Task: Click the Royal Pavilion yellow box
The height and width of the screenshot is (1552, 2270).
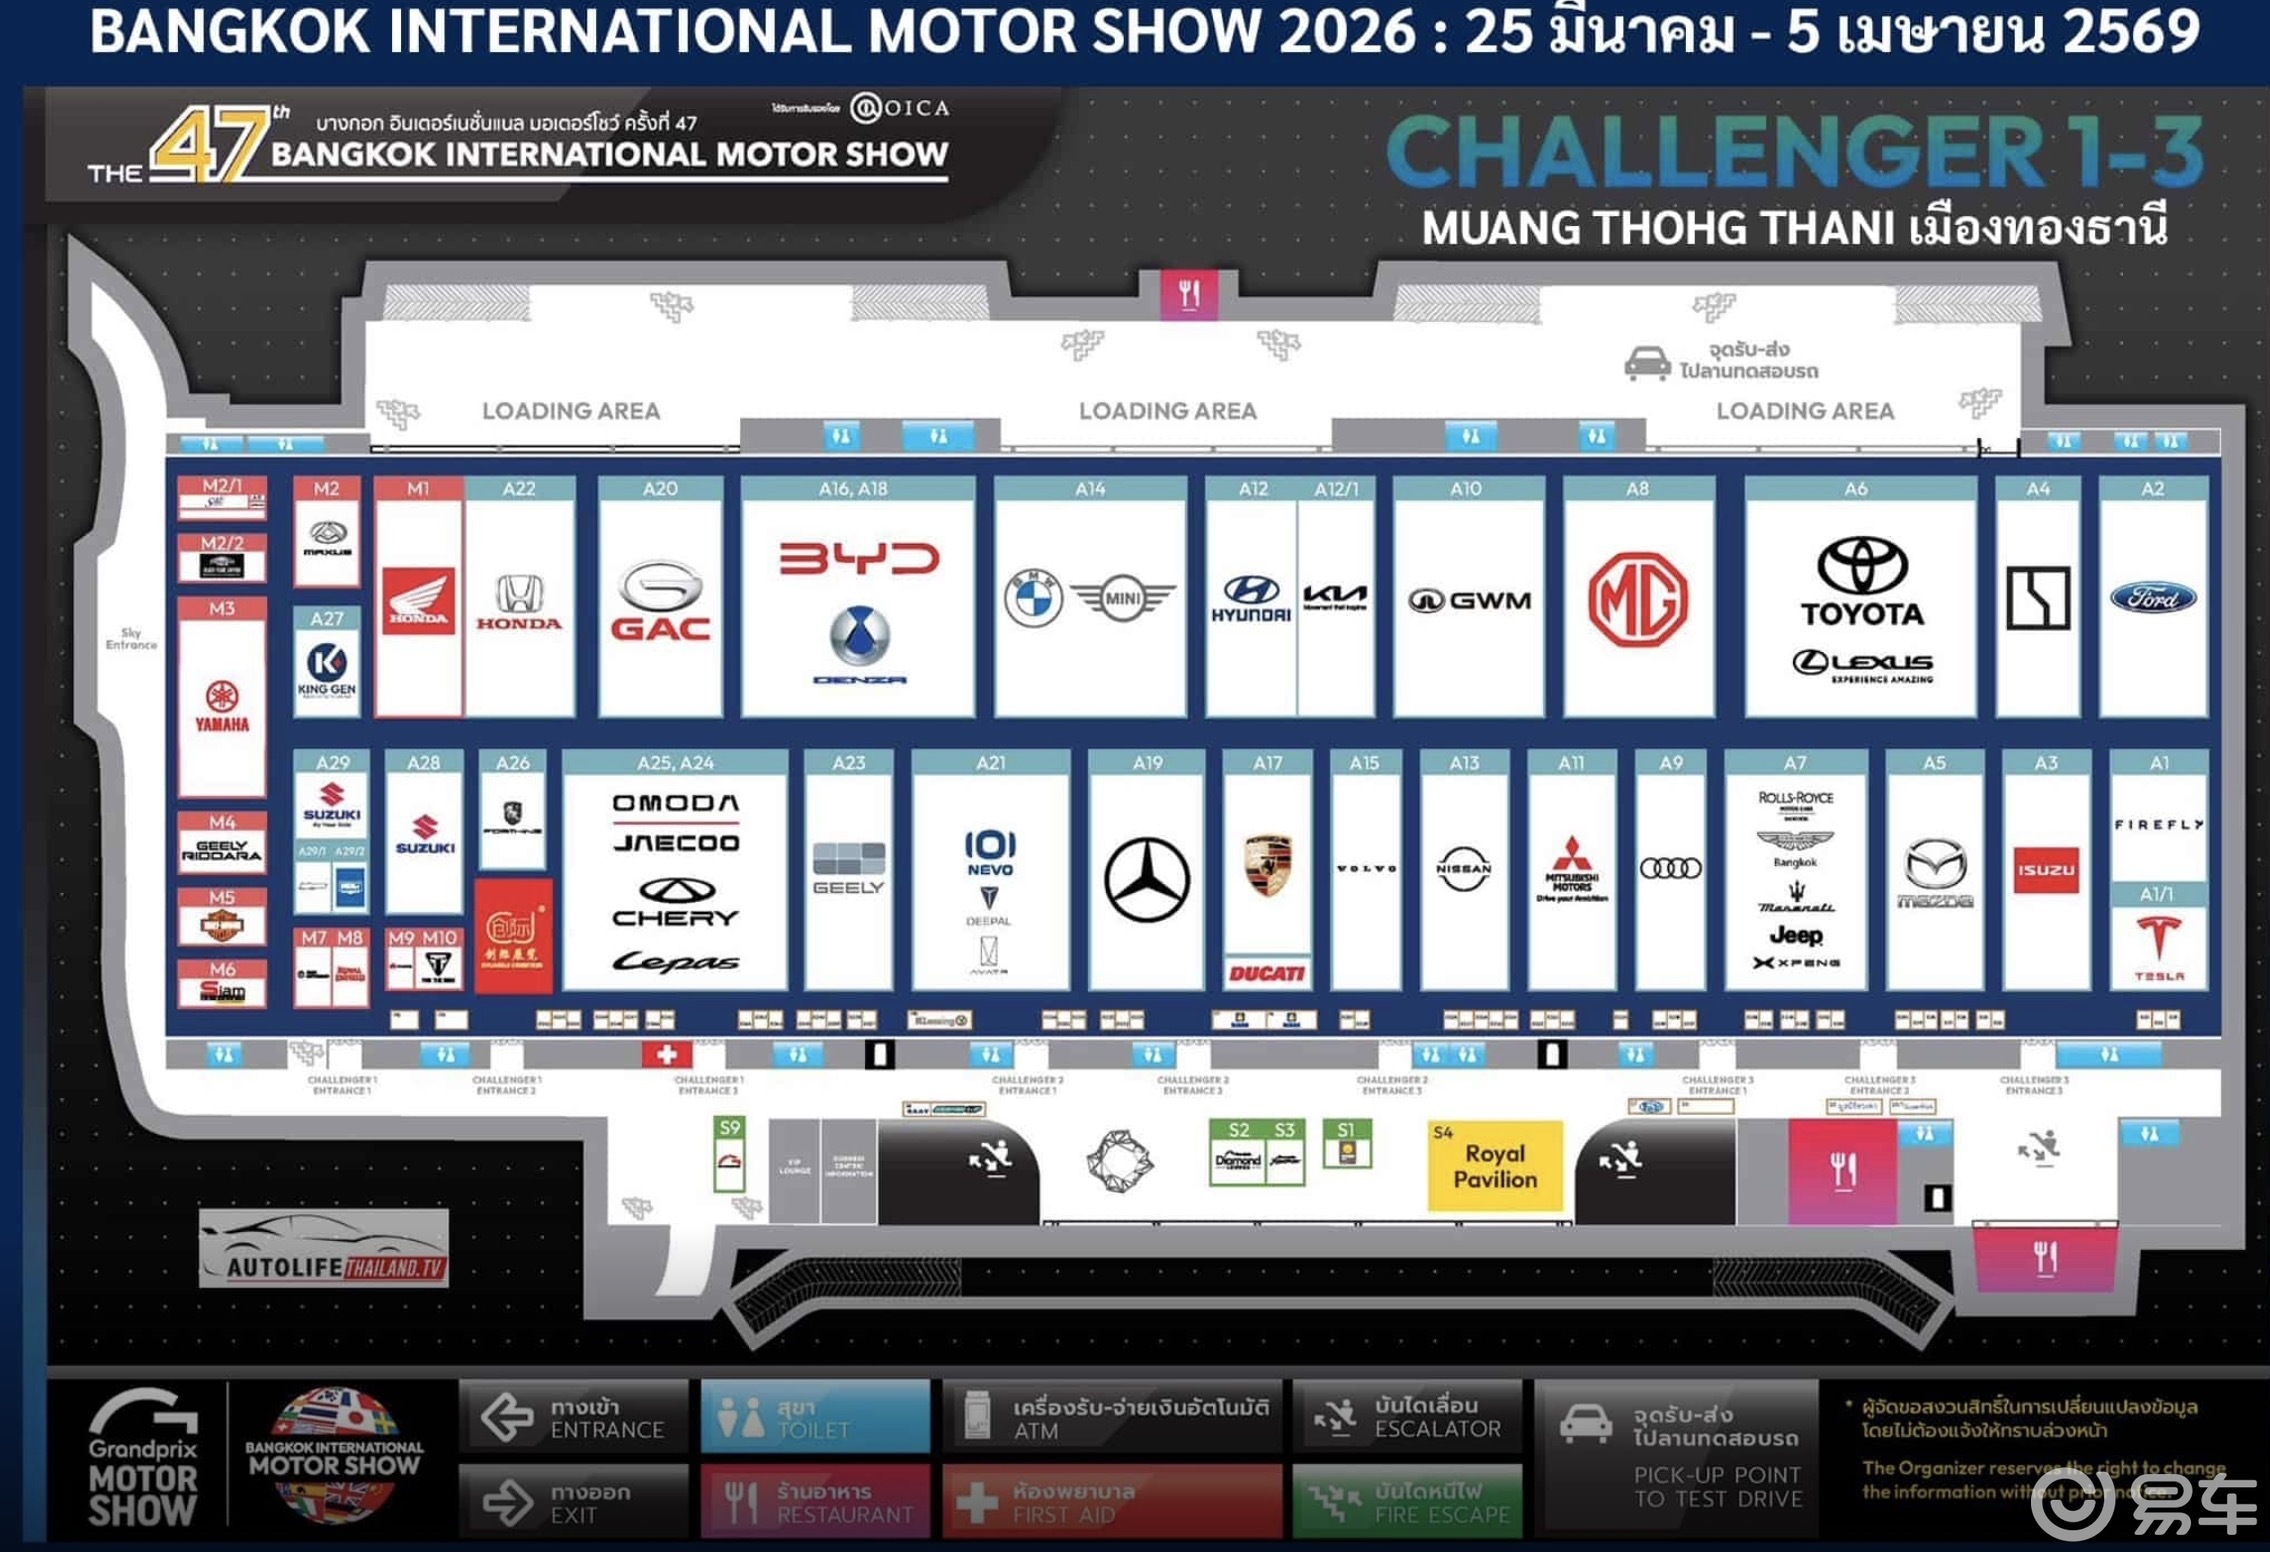Action: point(1494,1166)
